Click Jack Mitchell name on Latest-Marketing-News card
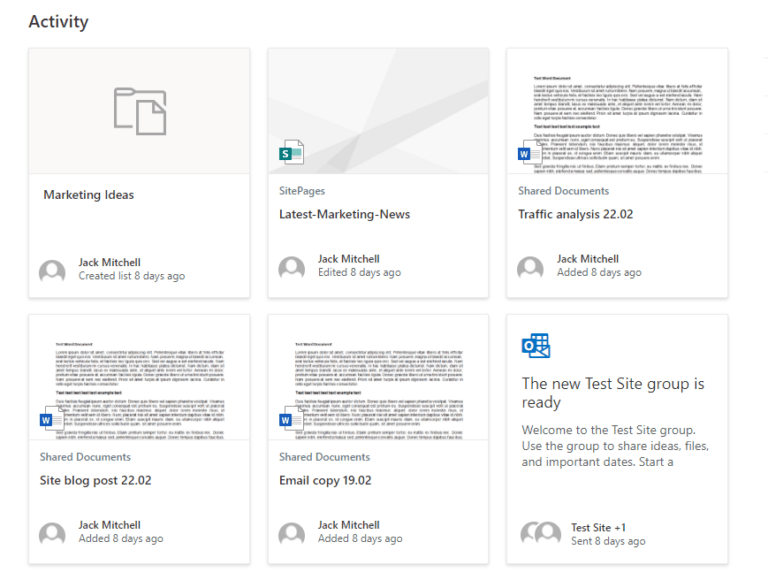The image size is (768, 580). point(349,259)
